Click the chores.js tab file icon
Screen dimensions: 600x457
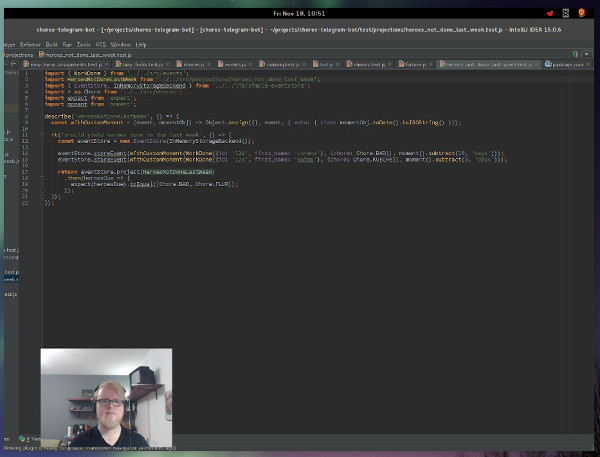click(x=179, y=64)
